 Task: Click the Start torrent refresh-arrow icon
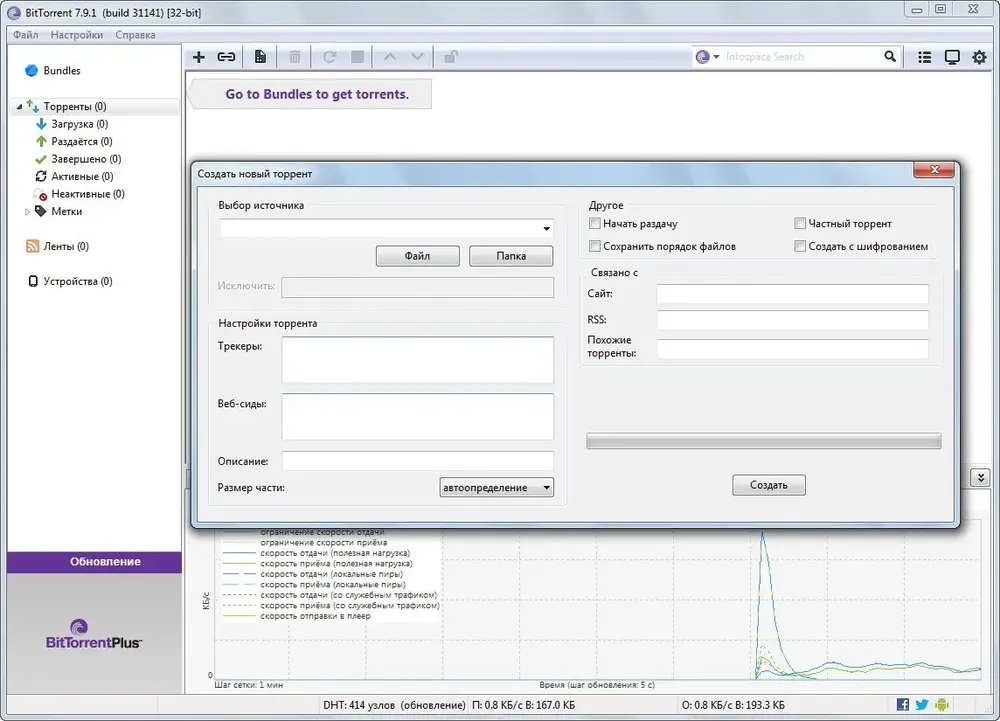(x=329, y=57)
